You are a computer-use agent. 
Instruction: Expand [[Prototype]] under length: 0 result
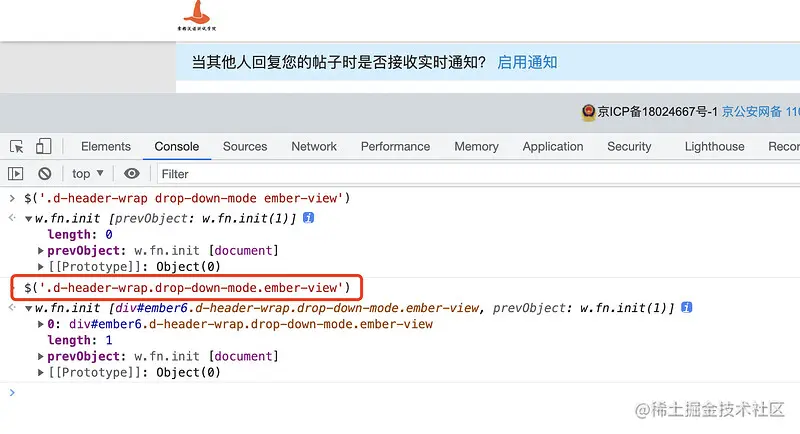[x=40, y=266]
